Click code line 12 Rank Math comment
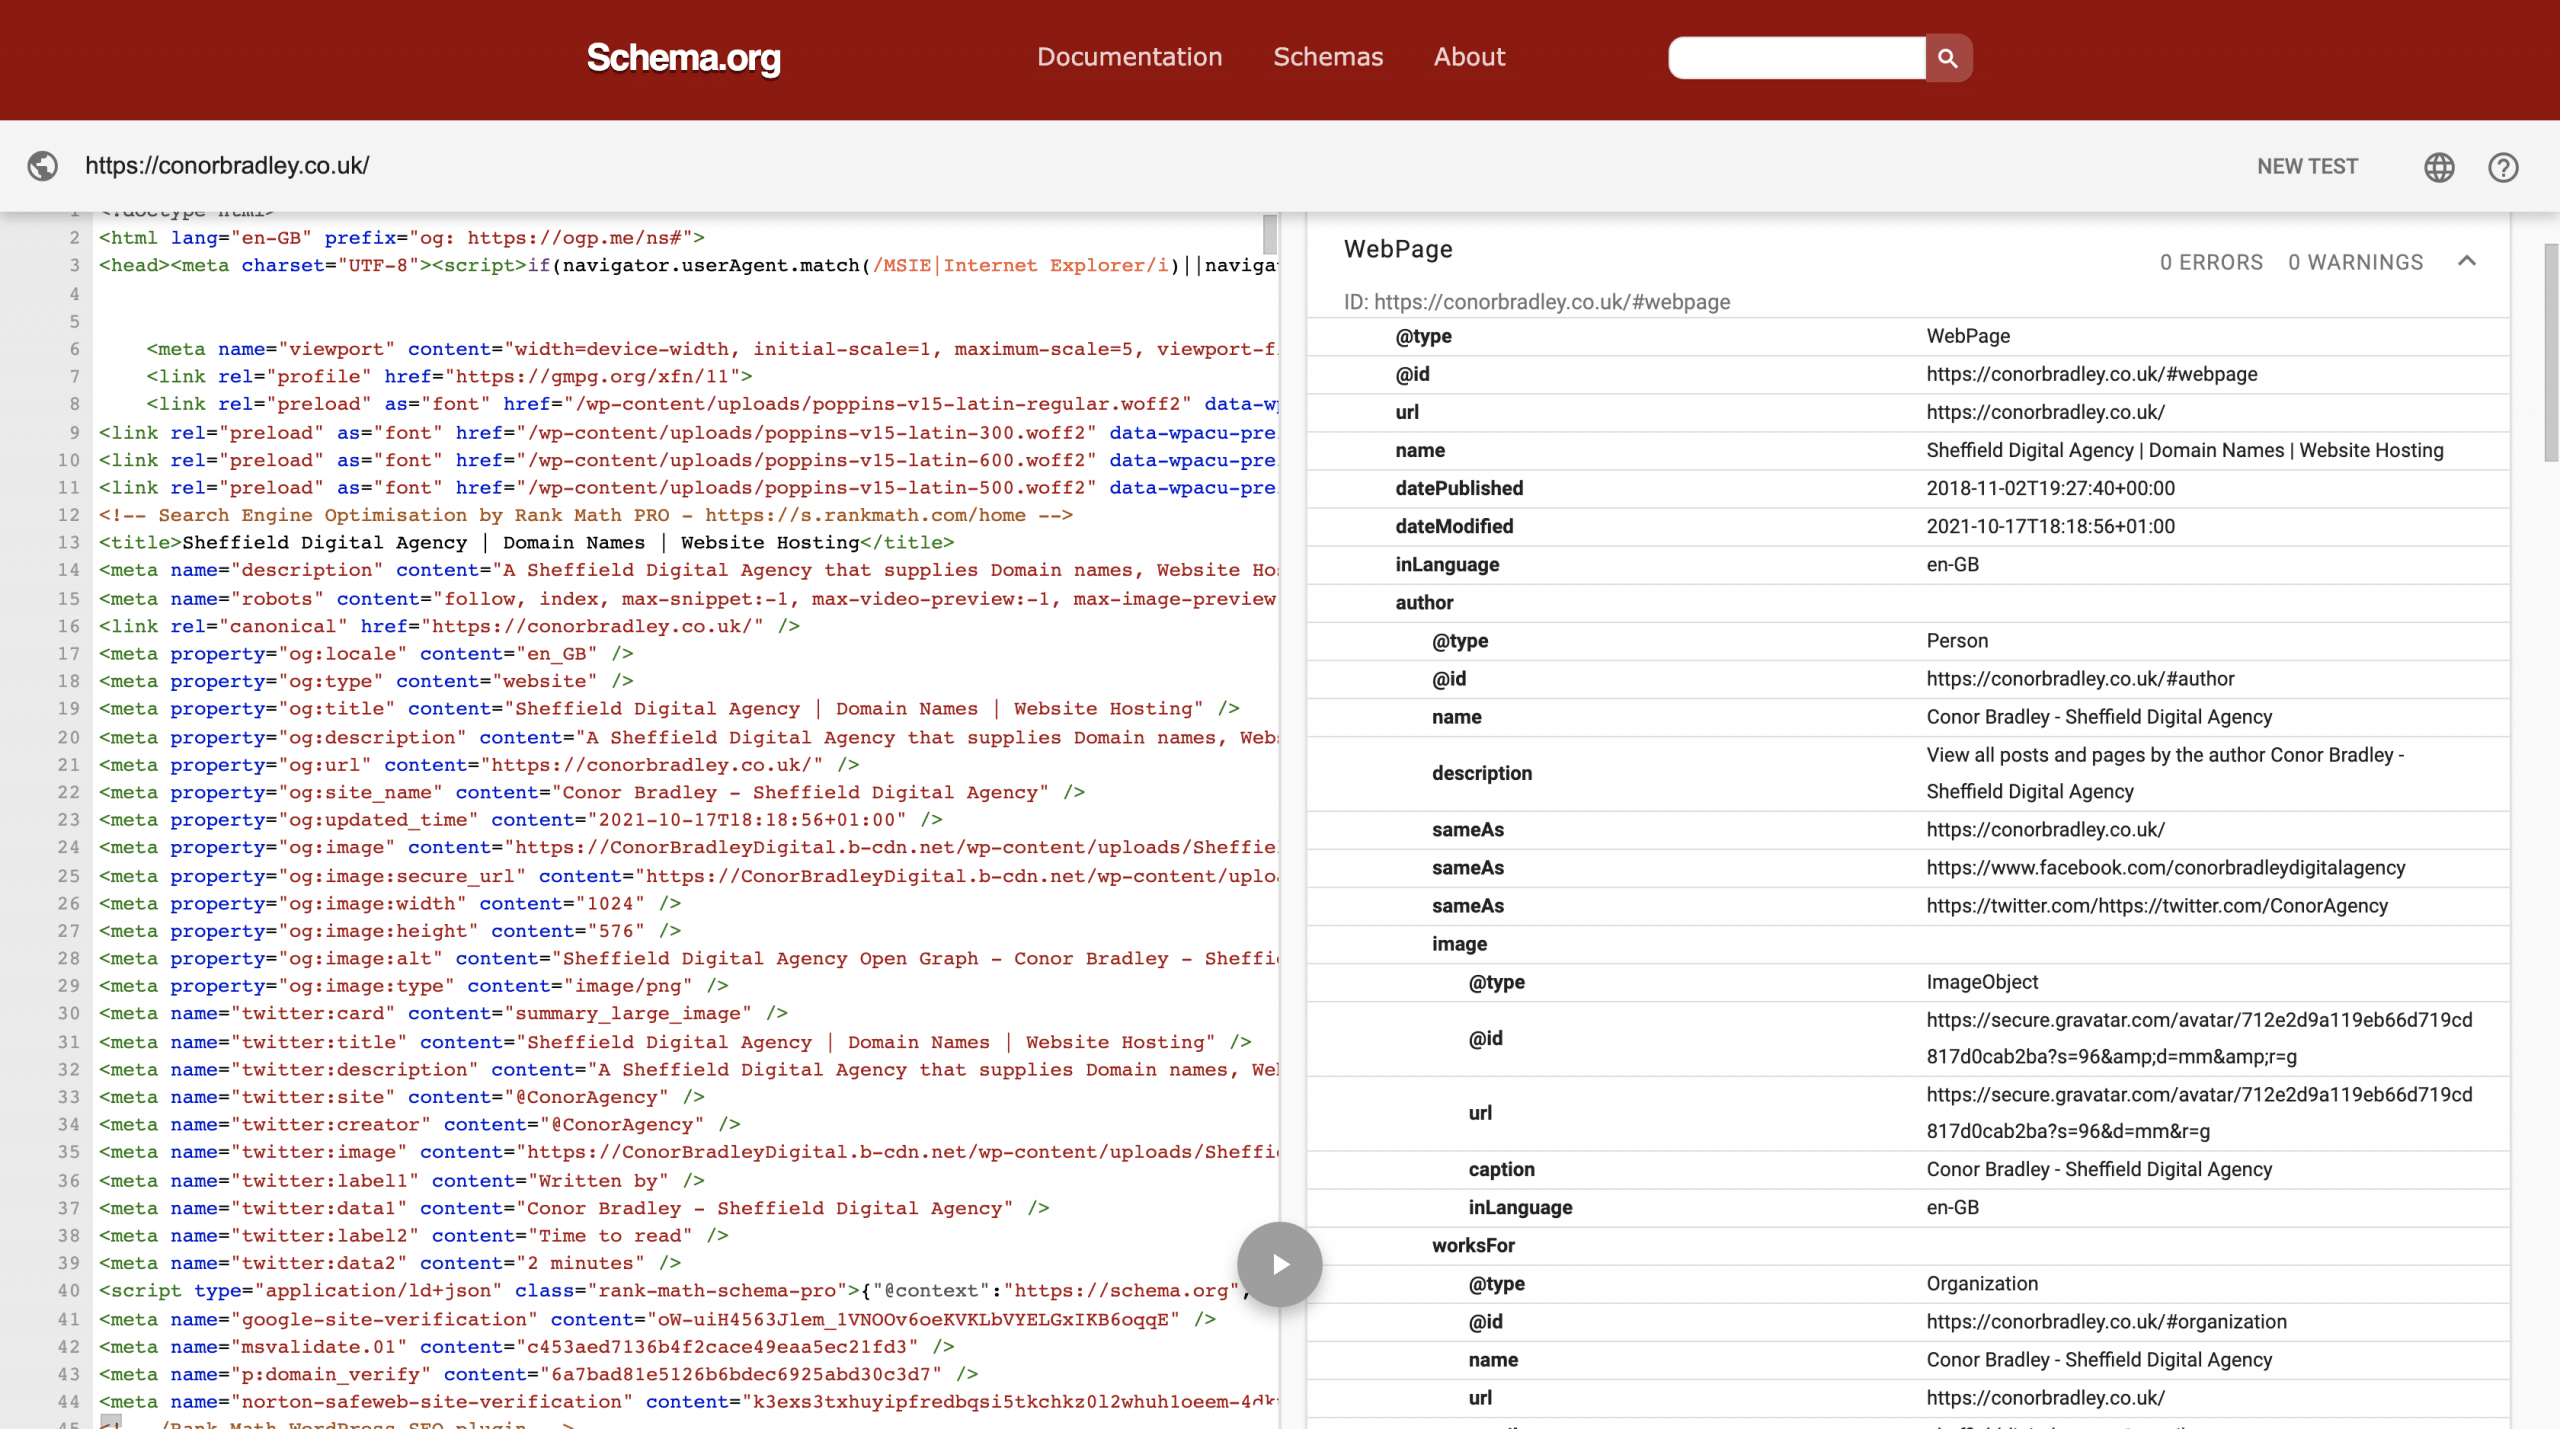 585,514
